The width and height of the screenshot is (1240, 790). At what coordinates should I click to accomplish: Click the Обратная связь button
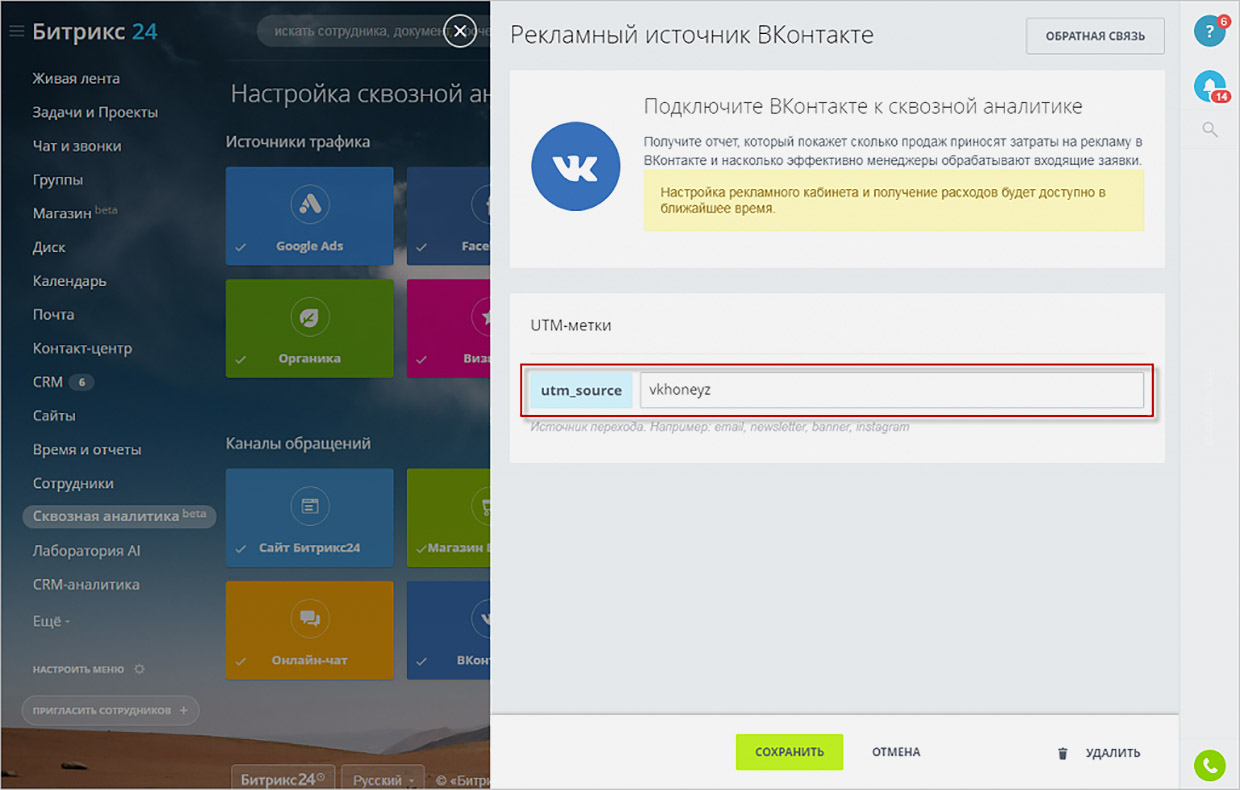coord(1095,36)
